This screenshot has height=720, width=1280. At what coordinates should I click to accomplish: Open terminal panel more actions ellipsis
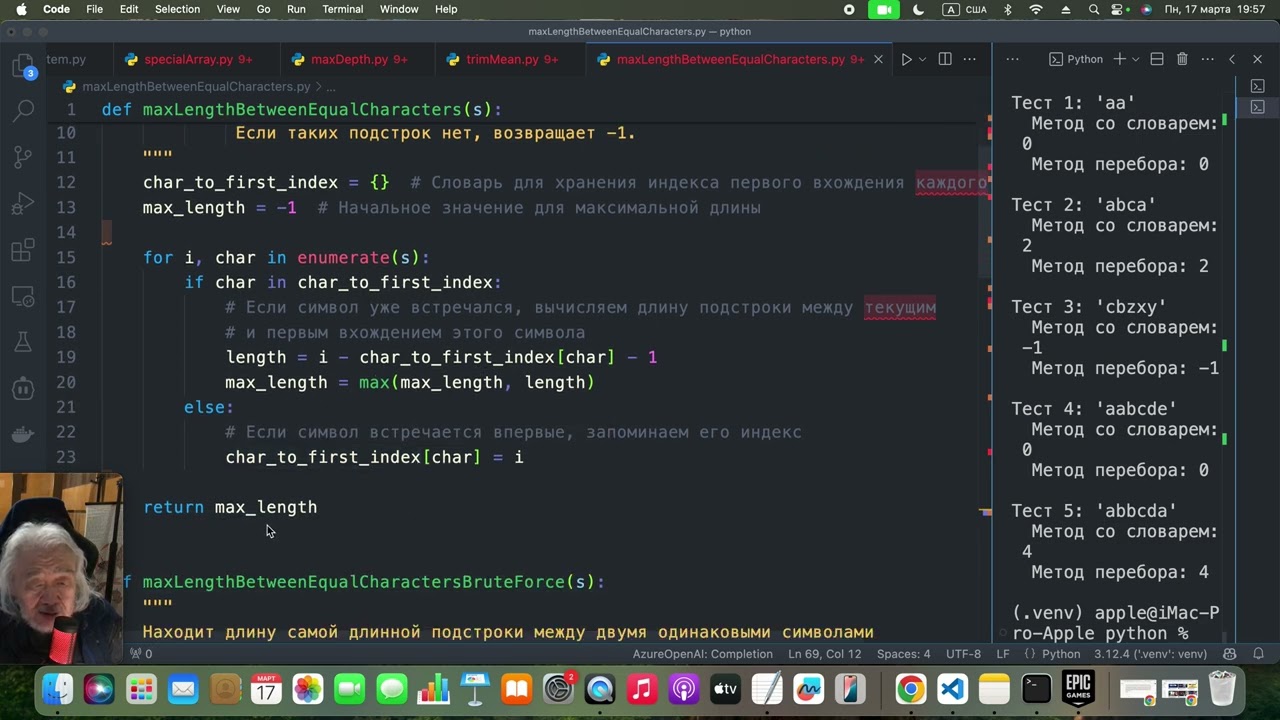pos(1207,59)
